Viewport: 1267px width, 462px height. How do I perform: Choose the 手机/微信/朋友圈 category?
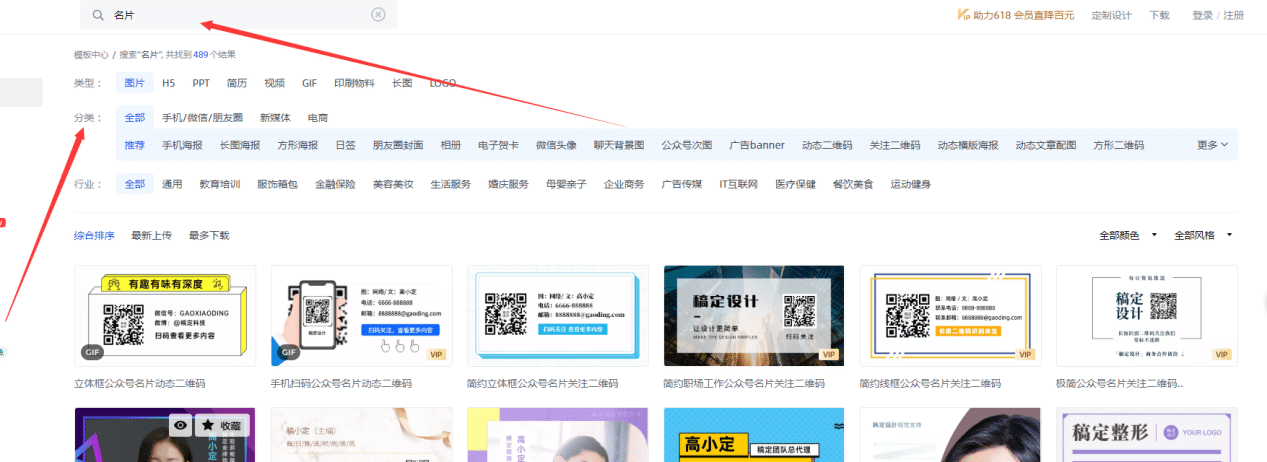202,117
